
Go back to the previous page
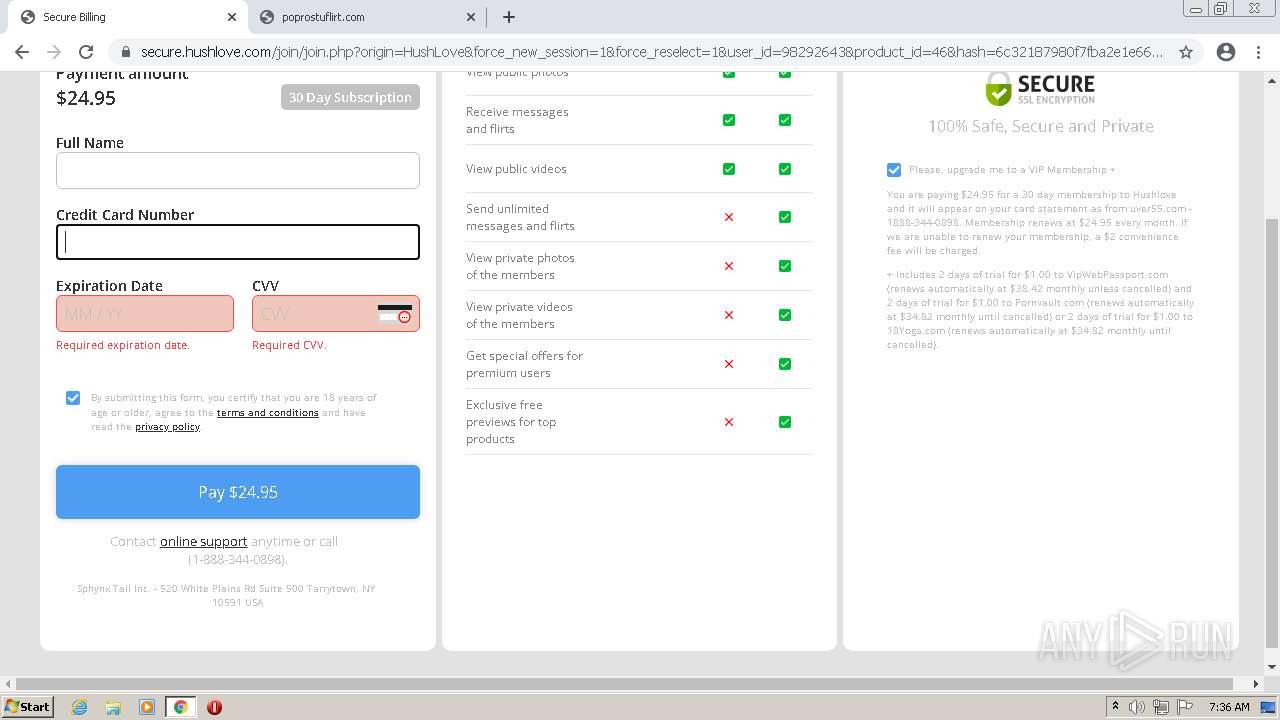(22, 52)
